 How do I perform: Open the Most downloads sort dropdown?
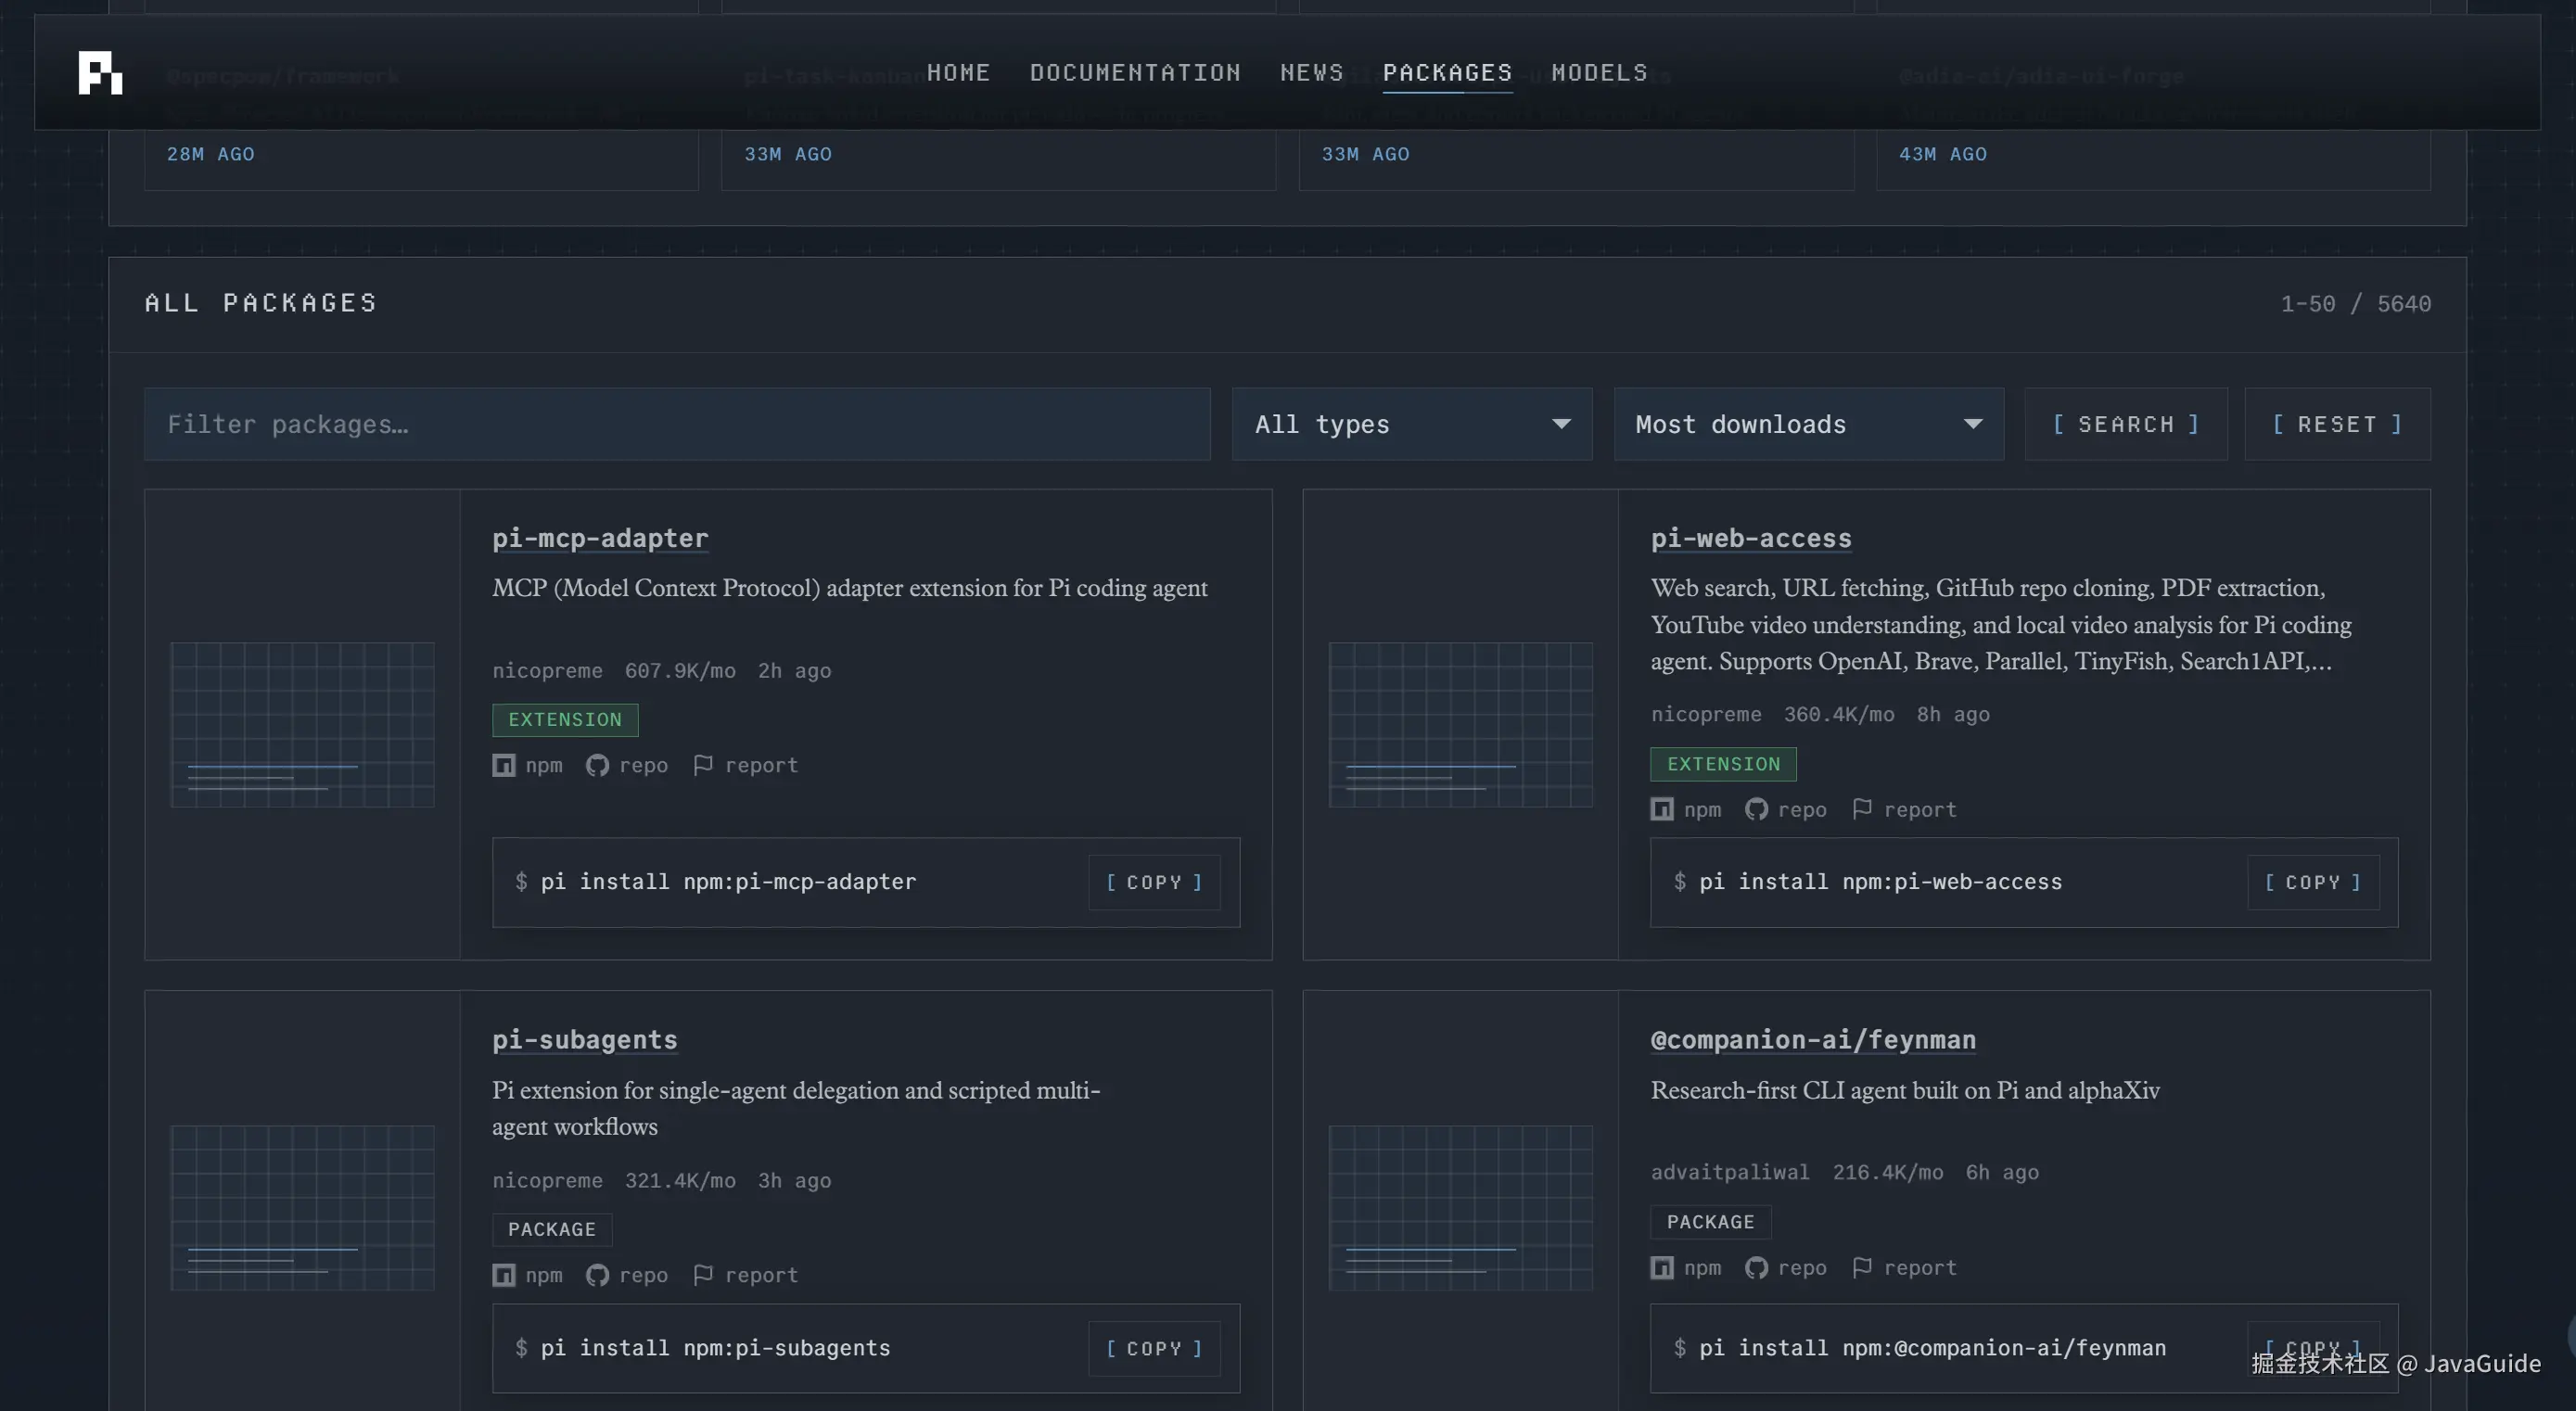point(1808,424)
